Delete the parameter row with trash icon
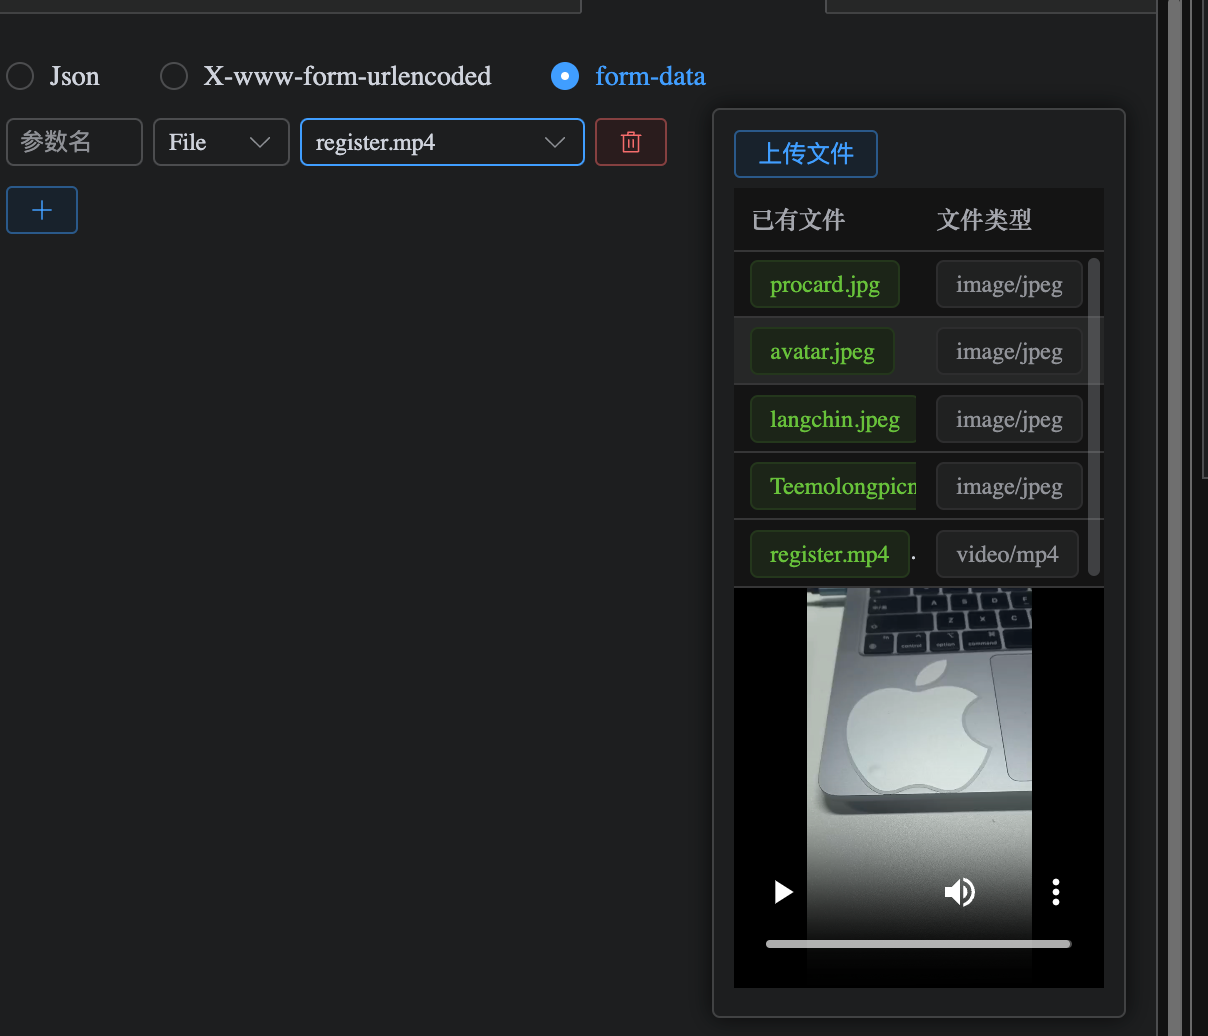This screenshot has height=1036, width=1208. point(631,142)
